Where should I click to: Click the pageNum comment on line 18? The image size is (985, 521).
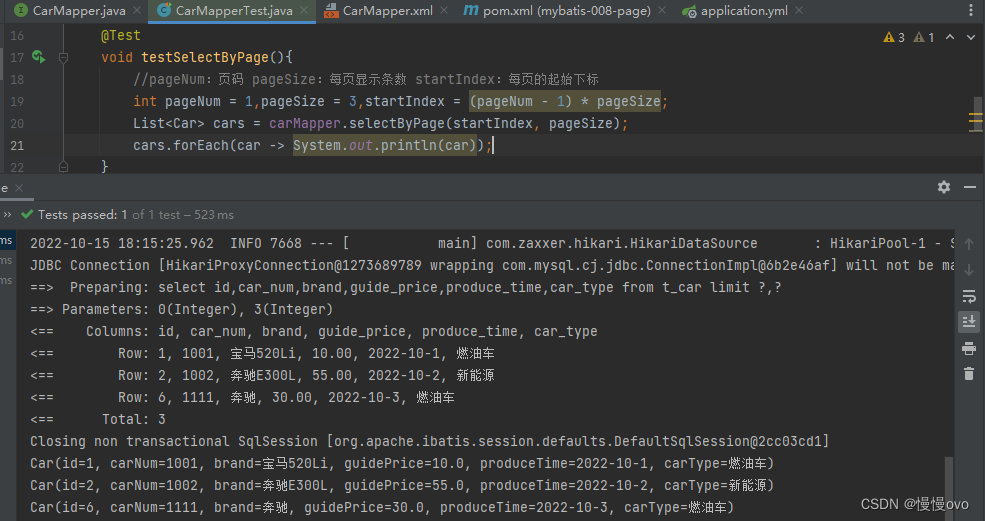pos(366,79)
